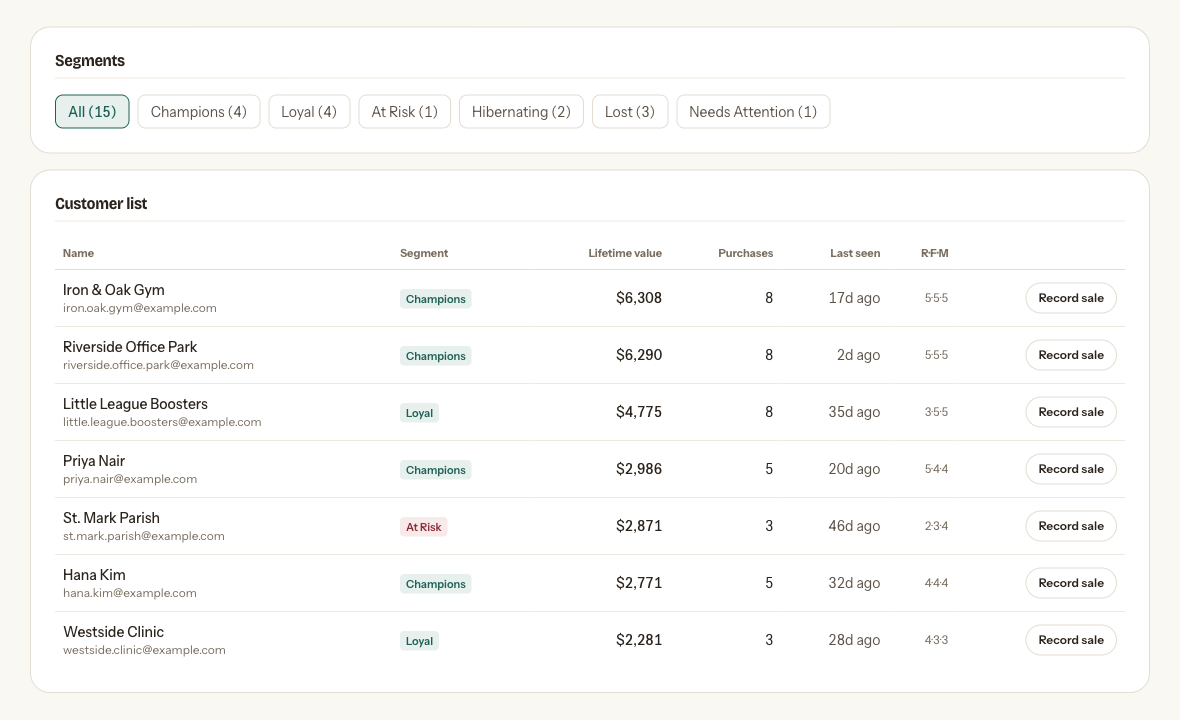Screen dimensions: 1180x720
Task: Click the 28d ago last seen value
Action: 854,640
